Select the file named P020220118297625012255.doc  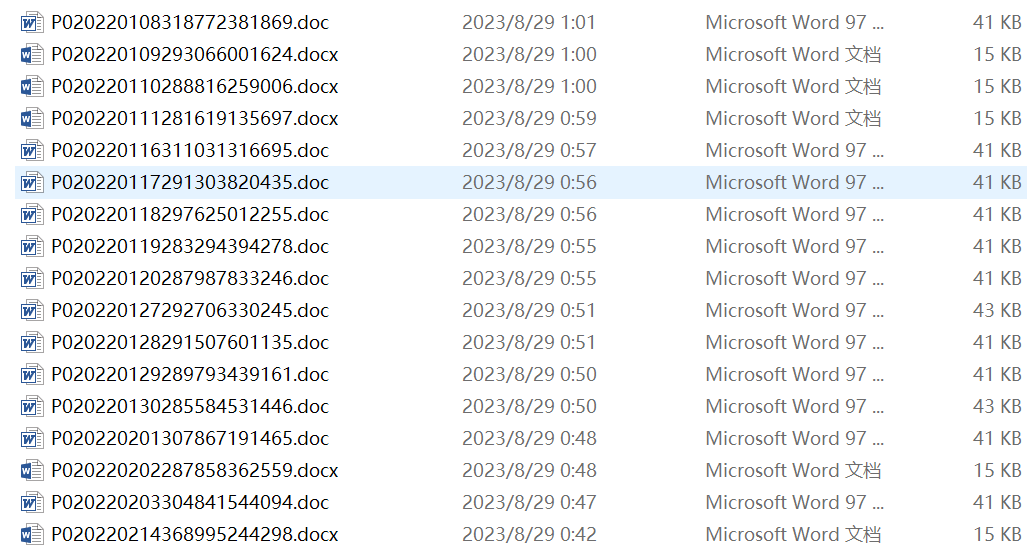tap(190, 214)
